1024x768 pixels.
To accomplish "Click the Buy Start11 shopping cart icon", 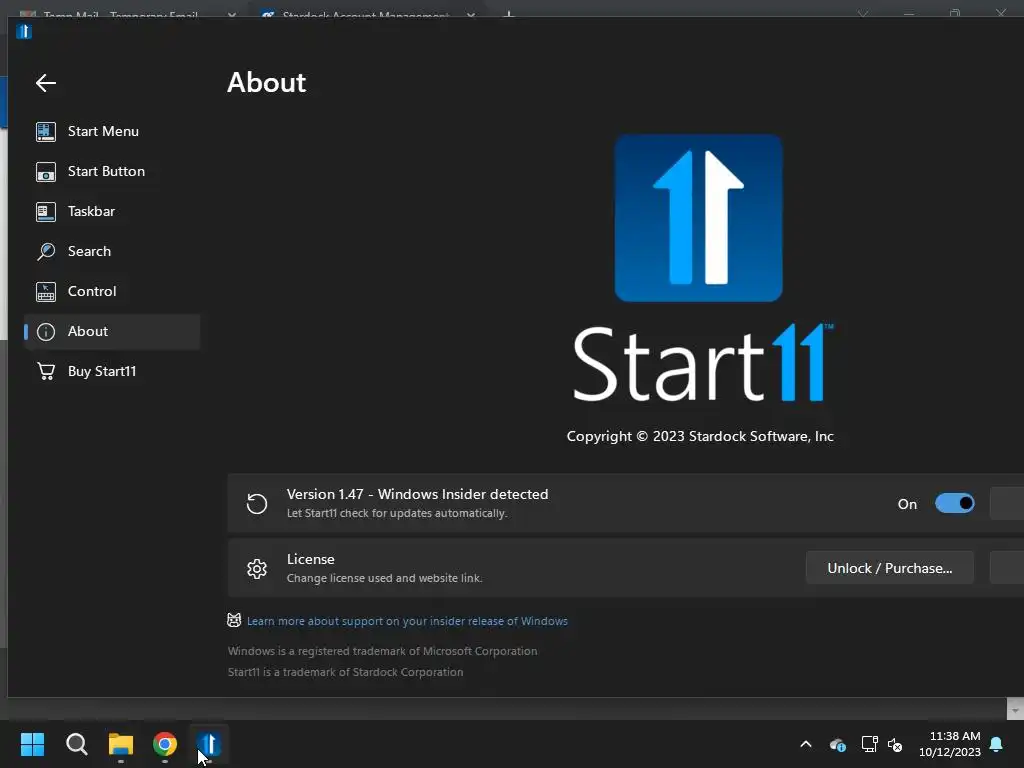I will (x=46, y=372).
